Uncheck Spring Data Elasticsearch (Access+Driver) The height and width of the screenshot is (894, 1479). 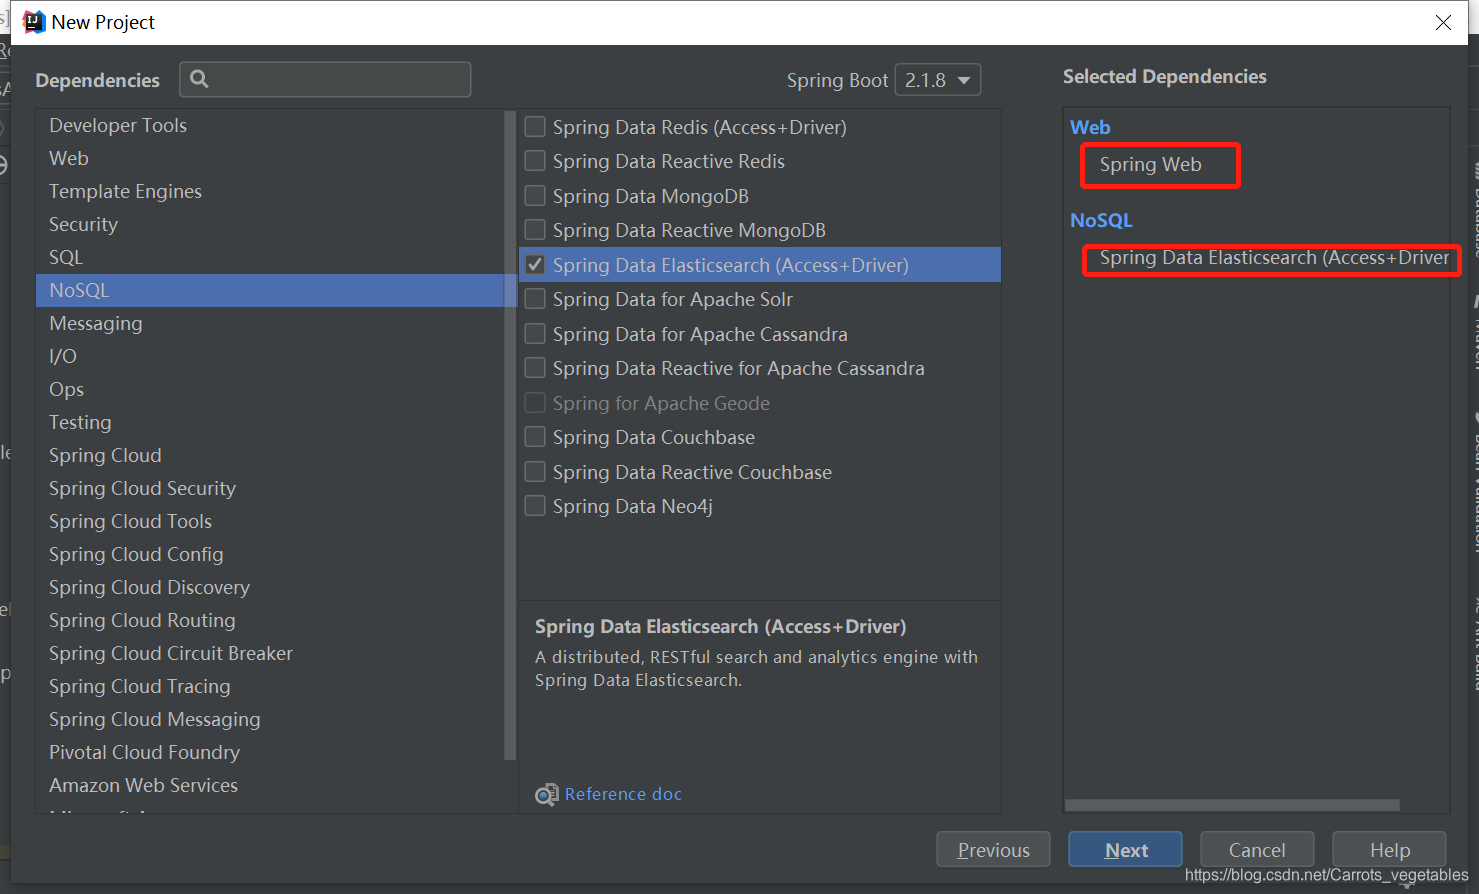535,265
